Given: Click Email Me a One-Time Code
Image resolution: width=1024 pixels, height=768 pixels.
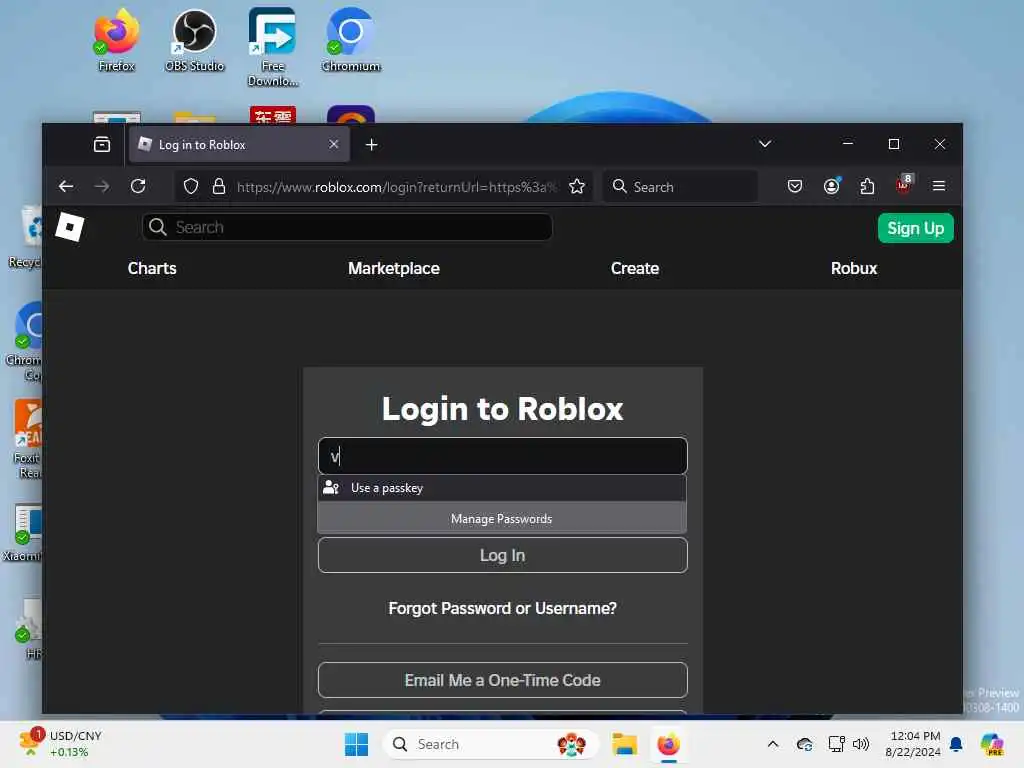Looking at the screenshot, I should (x=502, y=680).
